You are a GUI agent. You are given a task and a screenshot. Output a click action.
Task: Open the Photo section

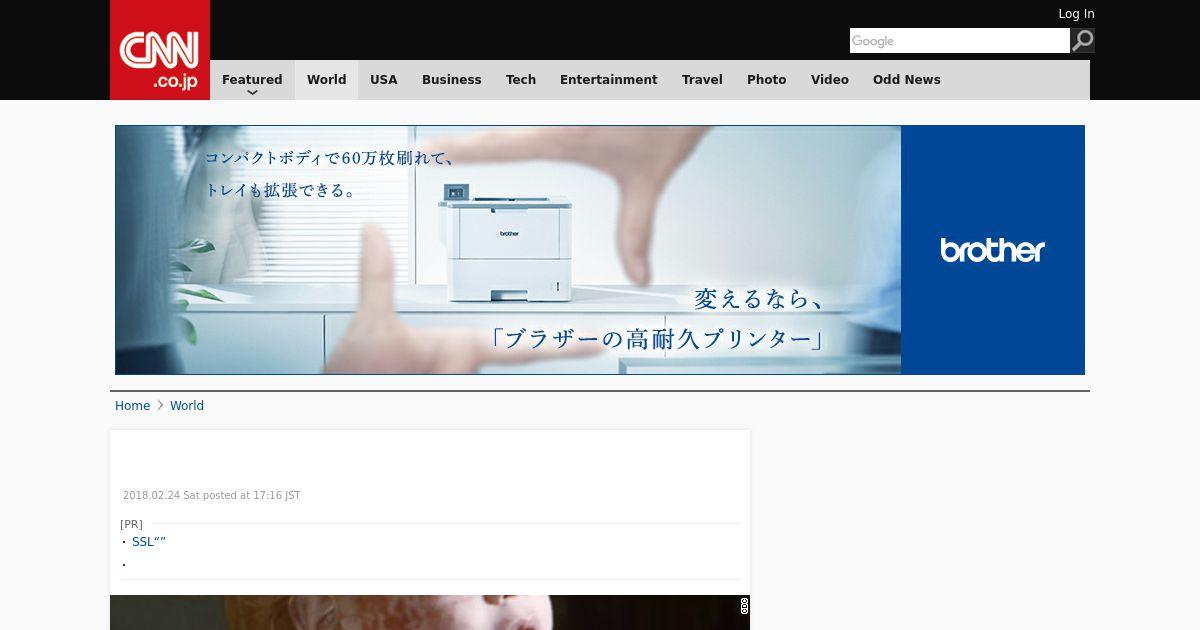pyautogui.click(x=767, y=80)
